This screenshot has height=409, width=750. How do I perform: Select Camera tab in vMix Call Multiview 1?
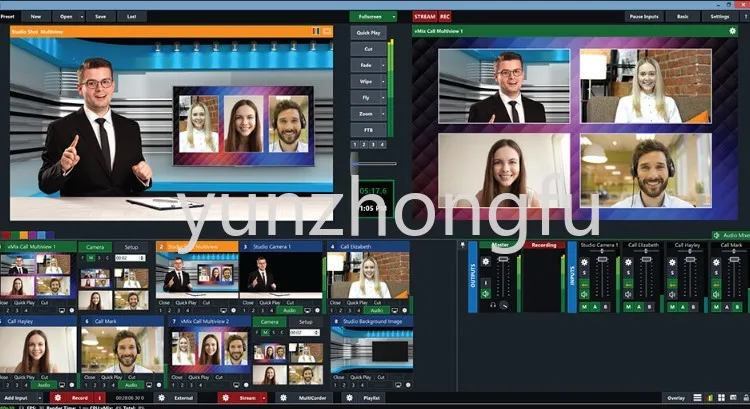95,247
